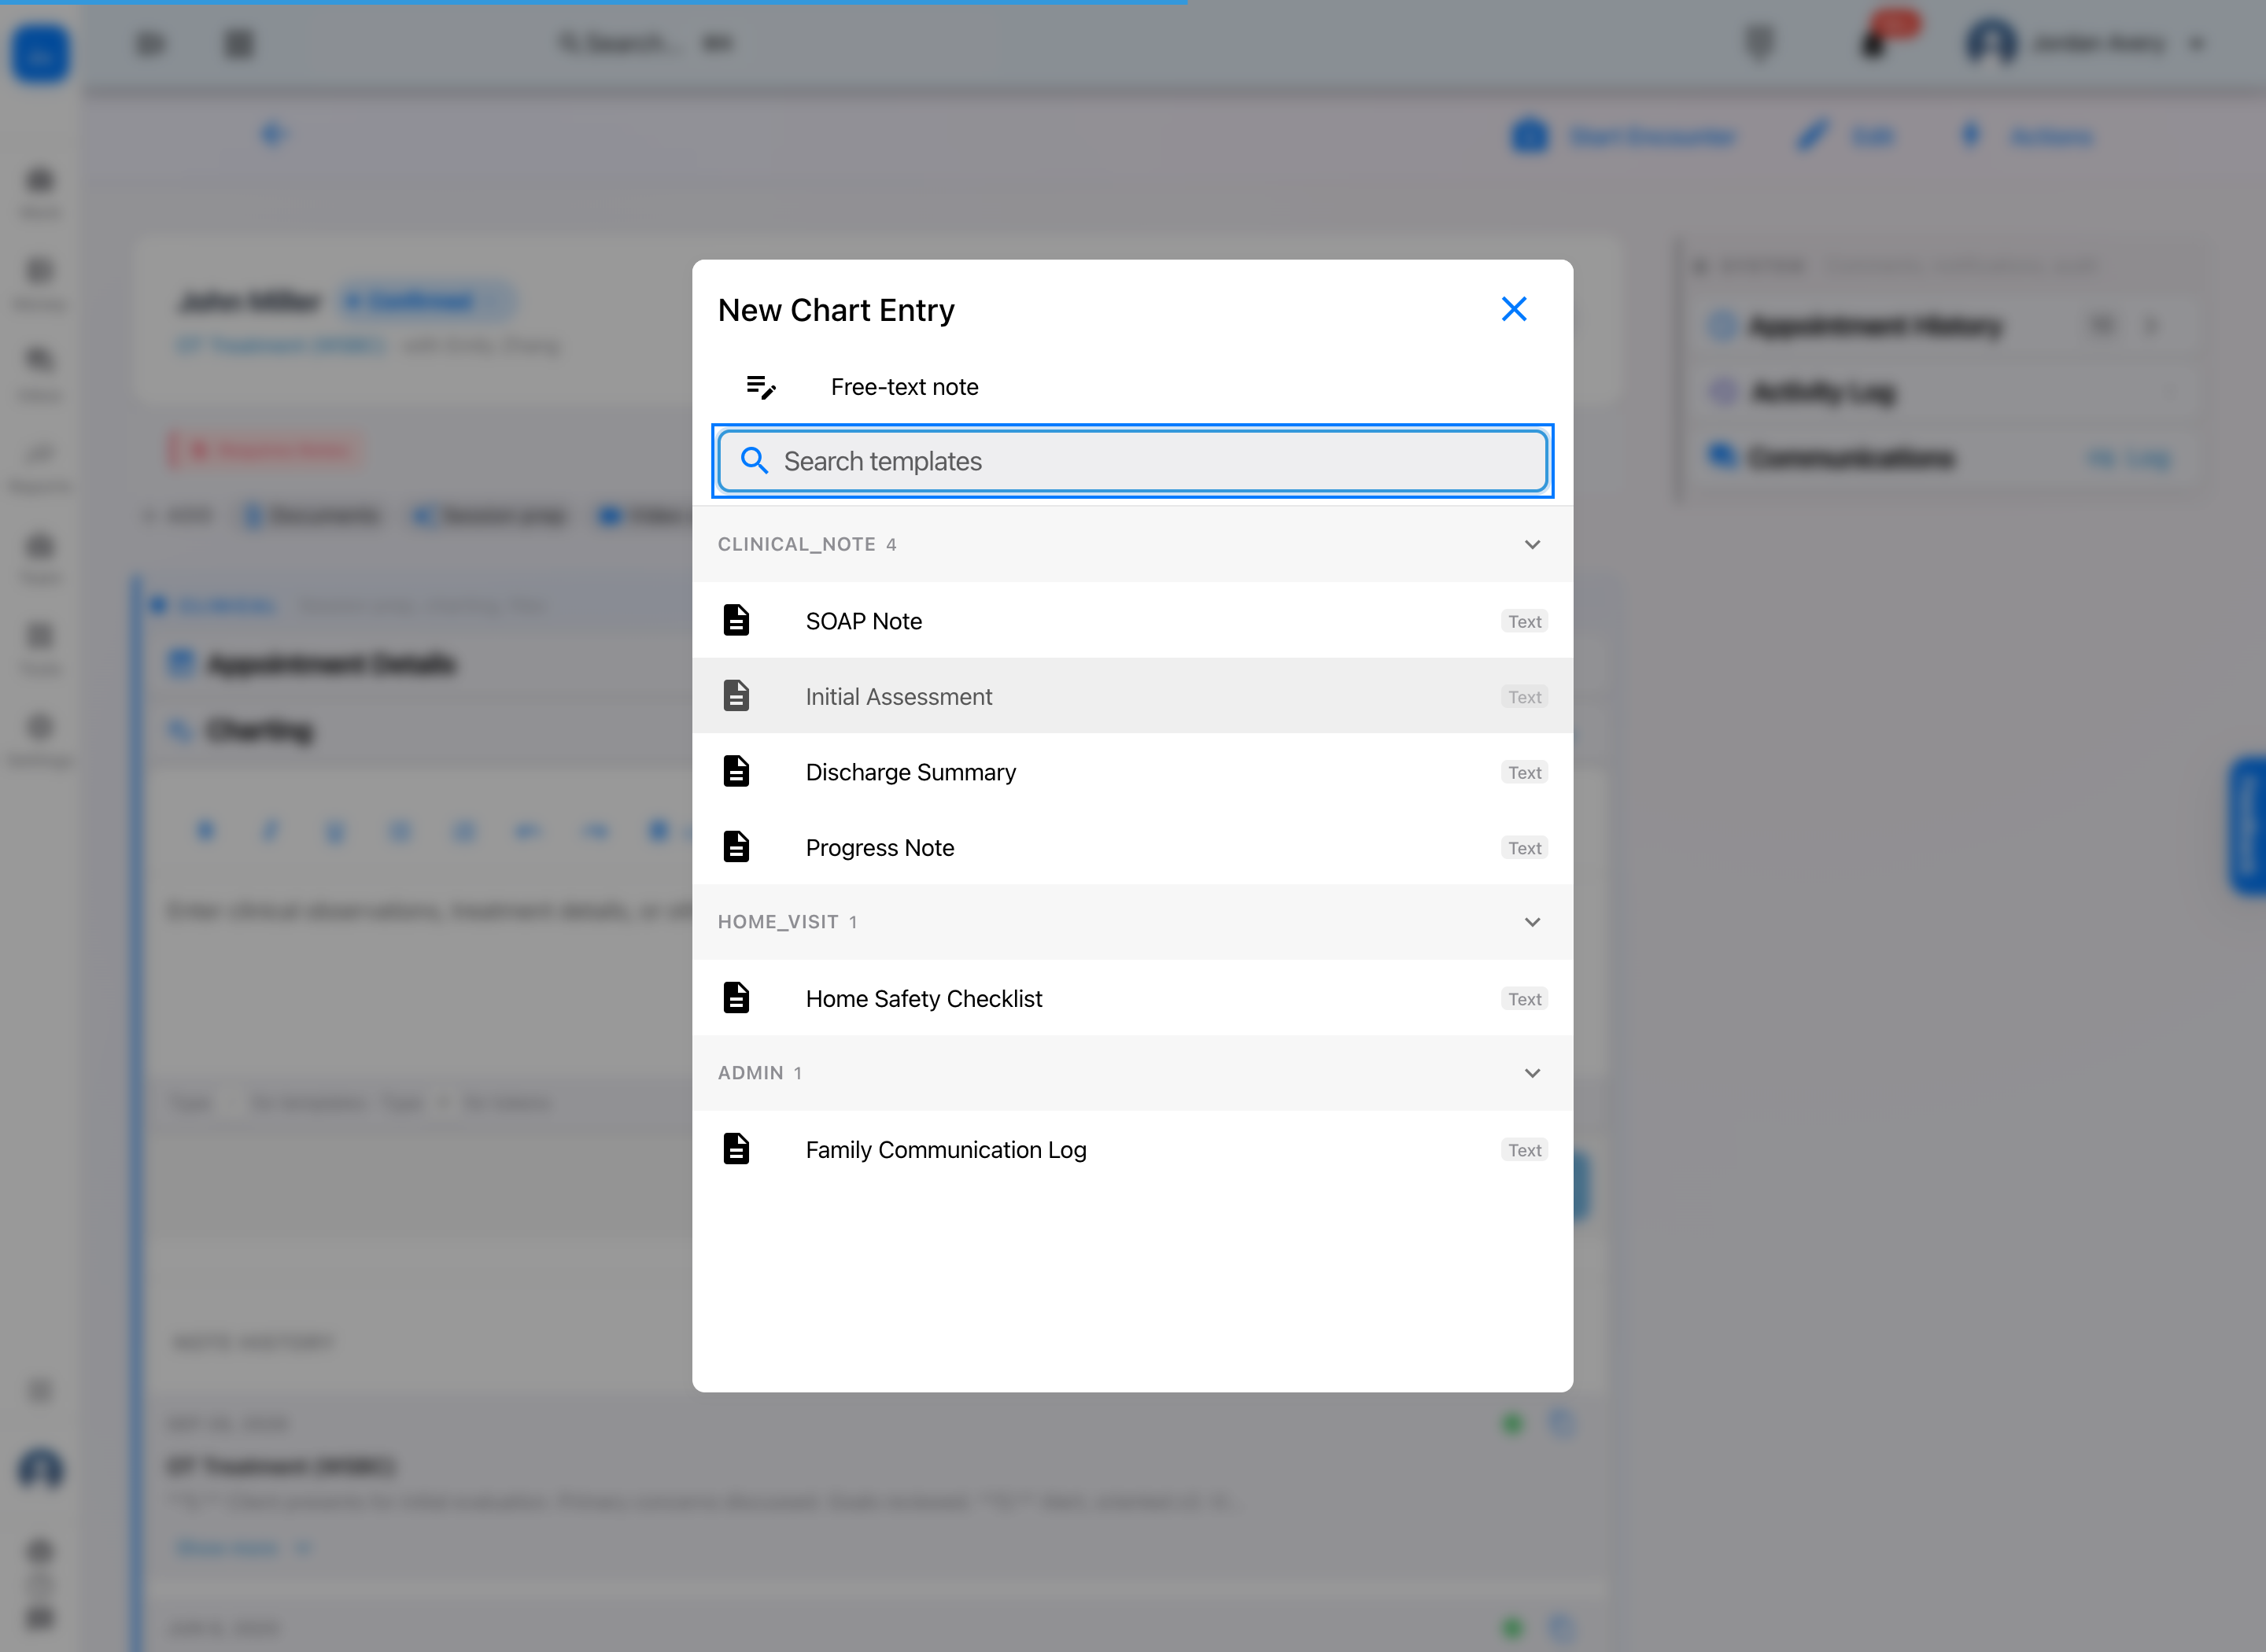
Task: Click the magnifier icon in Search templates
Action: click(754, 461)
